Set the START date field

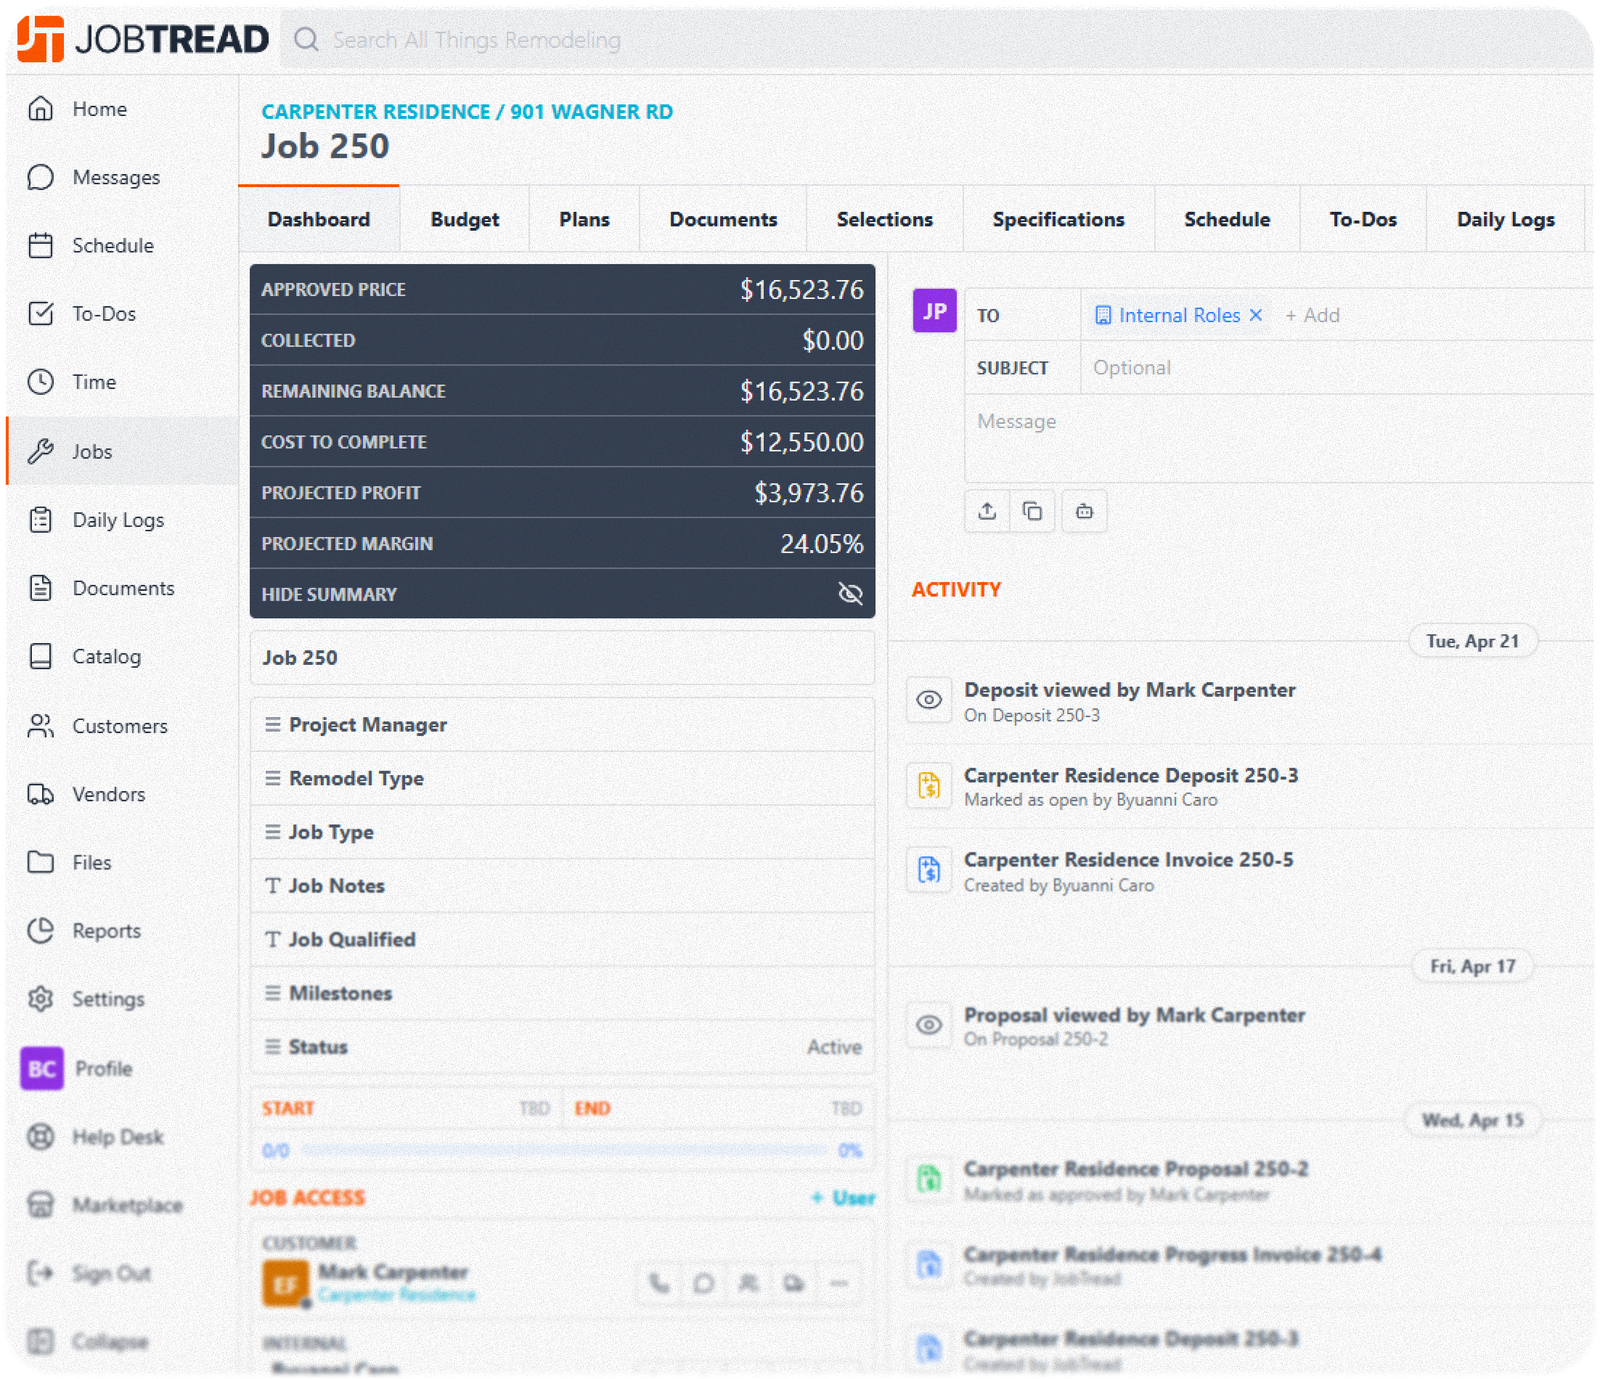tap(406, 1108)
